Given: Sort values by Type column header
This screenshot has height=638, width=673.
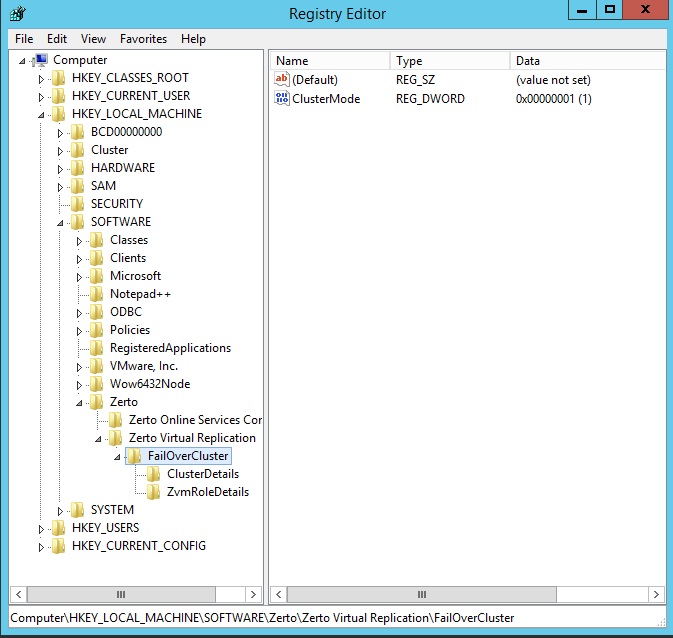Looking at the screenshot, I should (x=450, y=61).
